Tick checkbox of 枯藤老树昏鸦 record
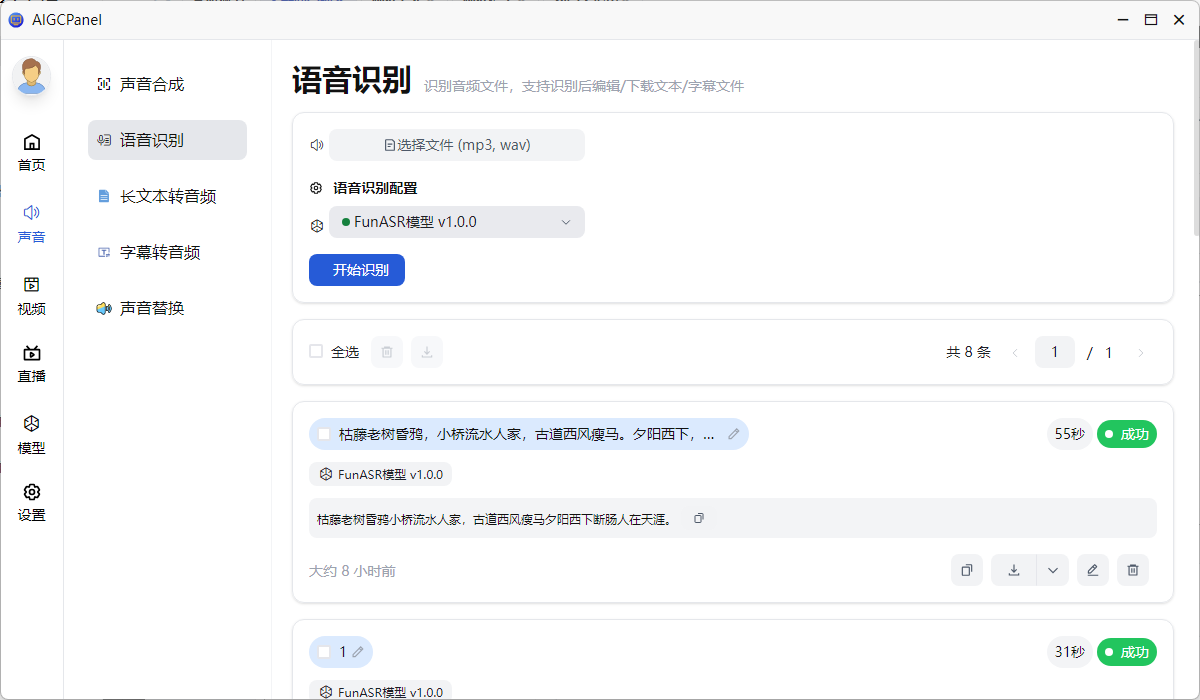 pos(324,434)
